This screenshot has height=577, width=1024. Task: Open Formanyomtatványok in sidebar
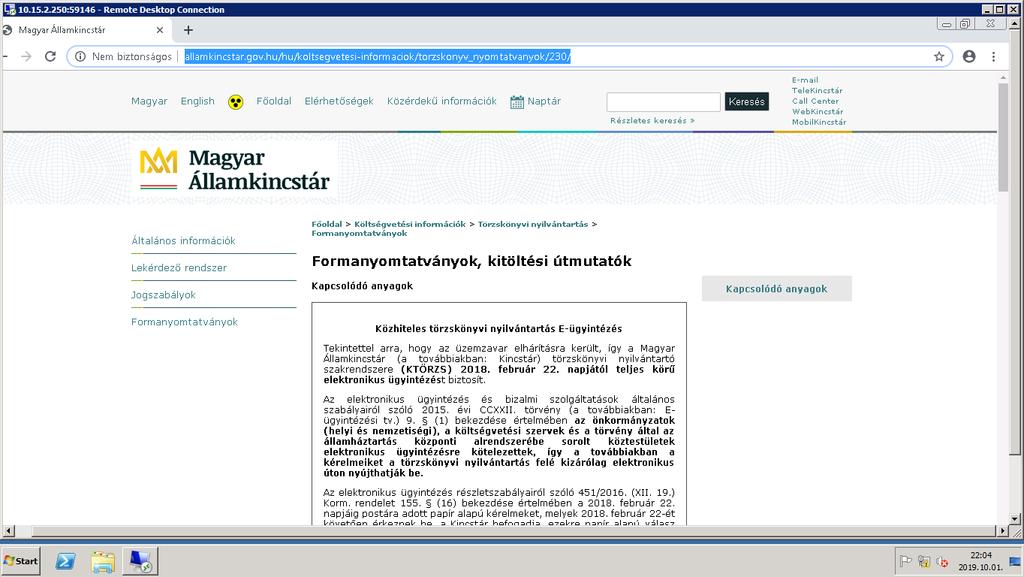pos(184,322)
